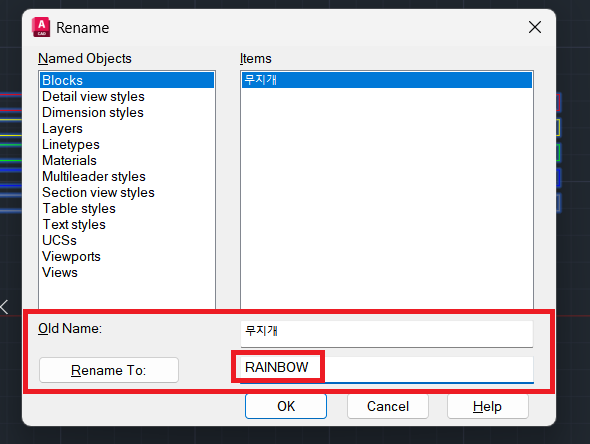590x444 pixels.
Task: Select Blocks in Named Objects list
Action: [x=127, y=80]
